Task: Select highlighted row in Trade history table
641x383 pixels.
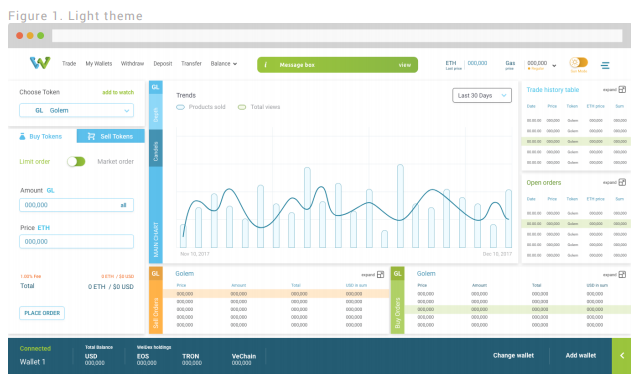Action: [x=576, y=141]
